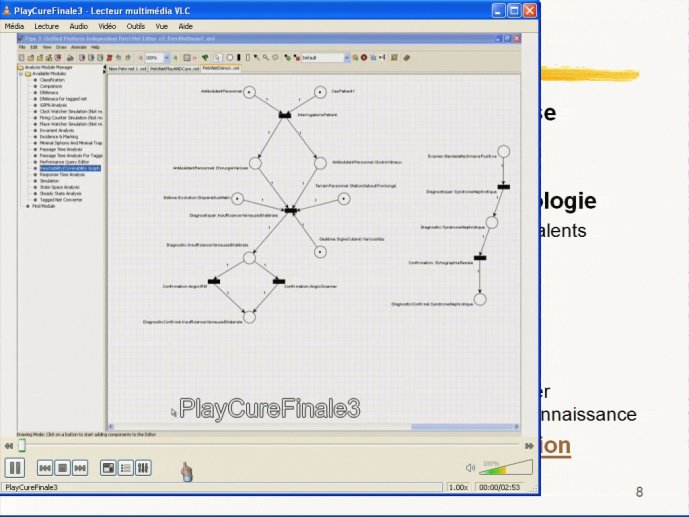The image size is (689, 517).
Task: Click the 00:00/02:53 elapsed time display
Action: 500,488
